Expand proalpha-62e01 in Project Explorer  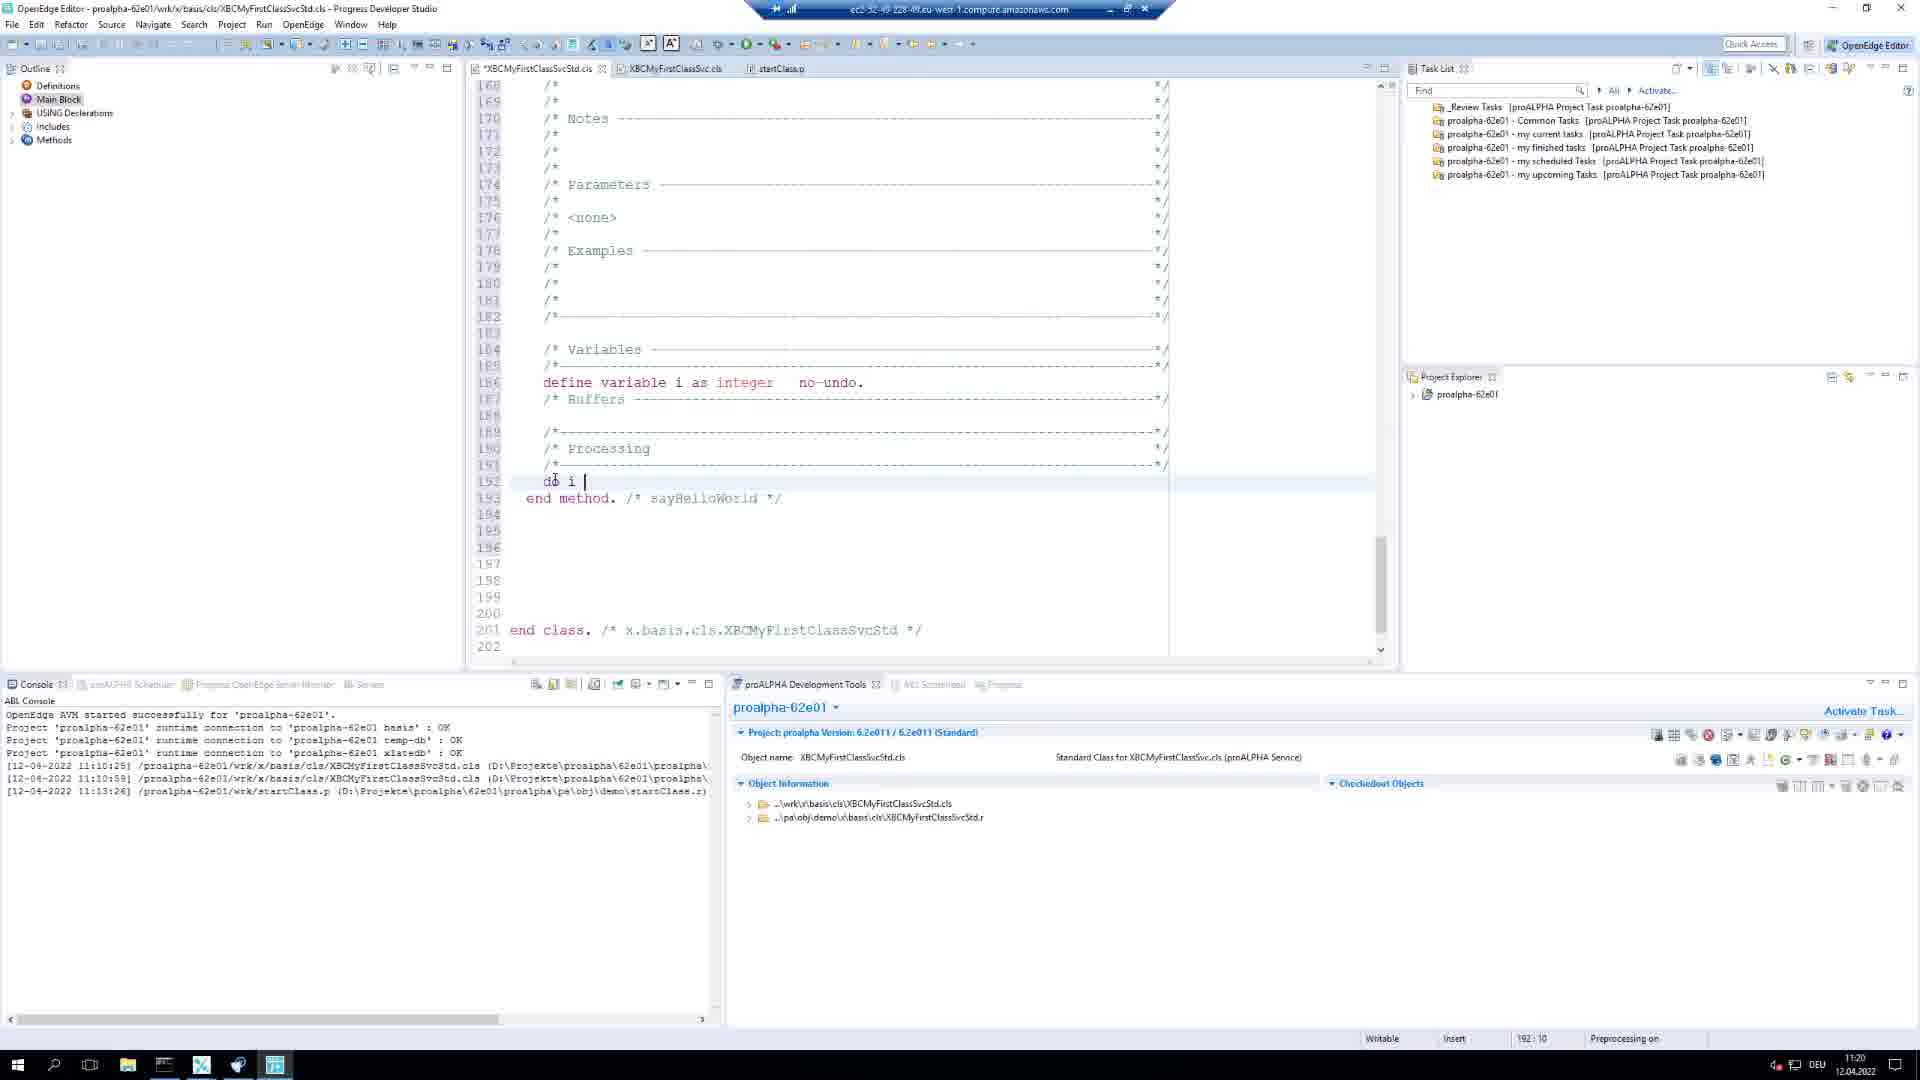click(1413, 395)
